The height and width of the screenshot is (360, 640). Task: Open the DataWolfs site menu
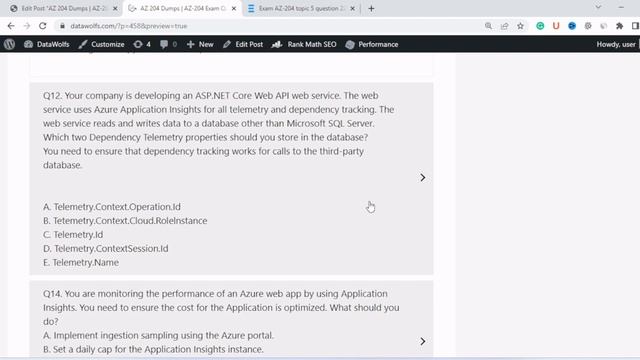pos(47,44)
